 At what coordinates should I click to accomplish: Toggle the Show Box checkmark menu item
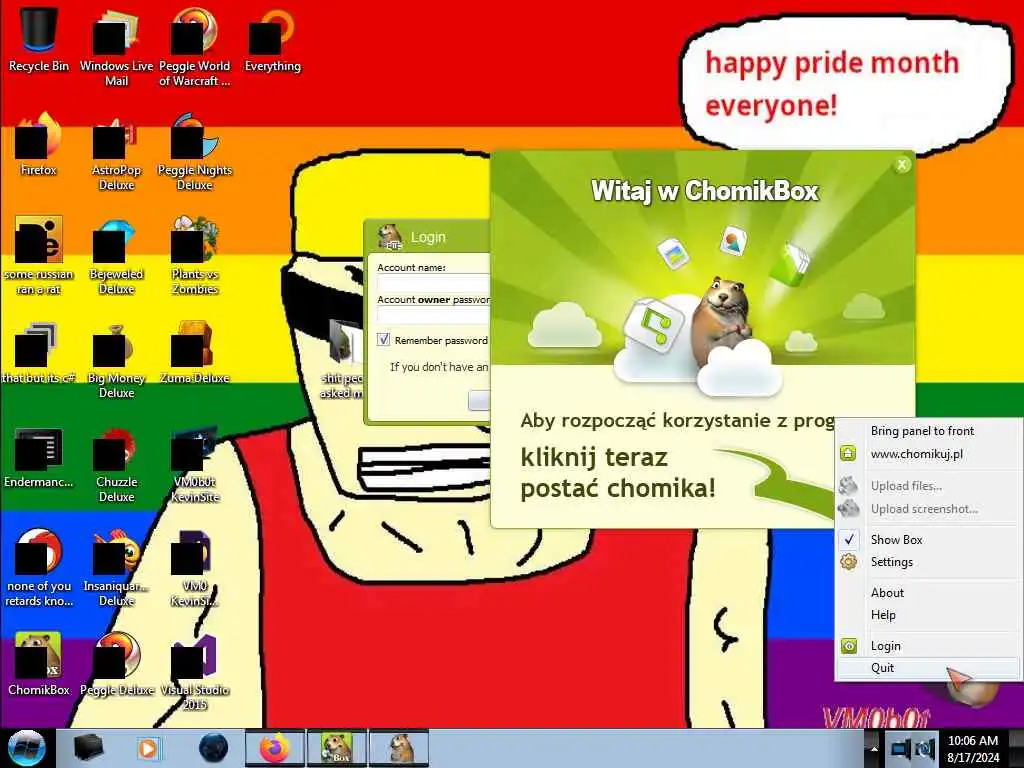929,539
